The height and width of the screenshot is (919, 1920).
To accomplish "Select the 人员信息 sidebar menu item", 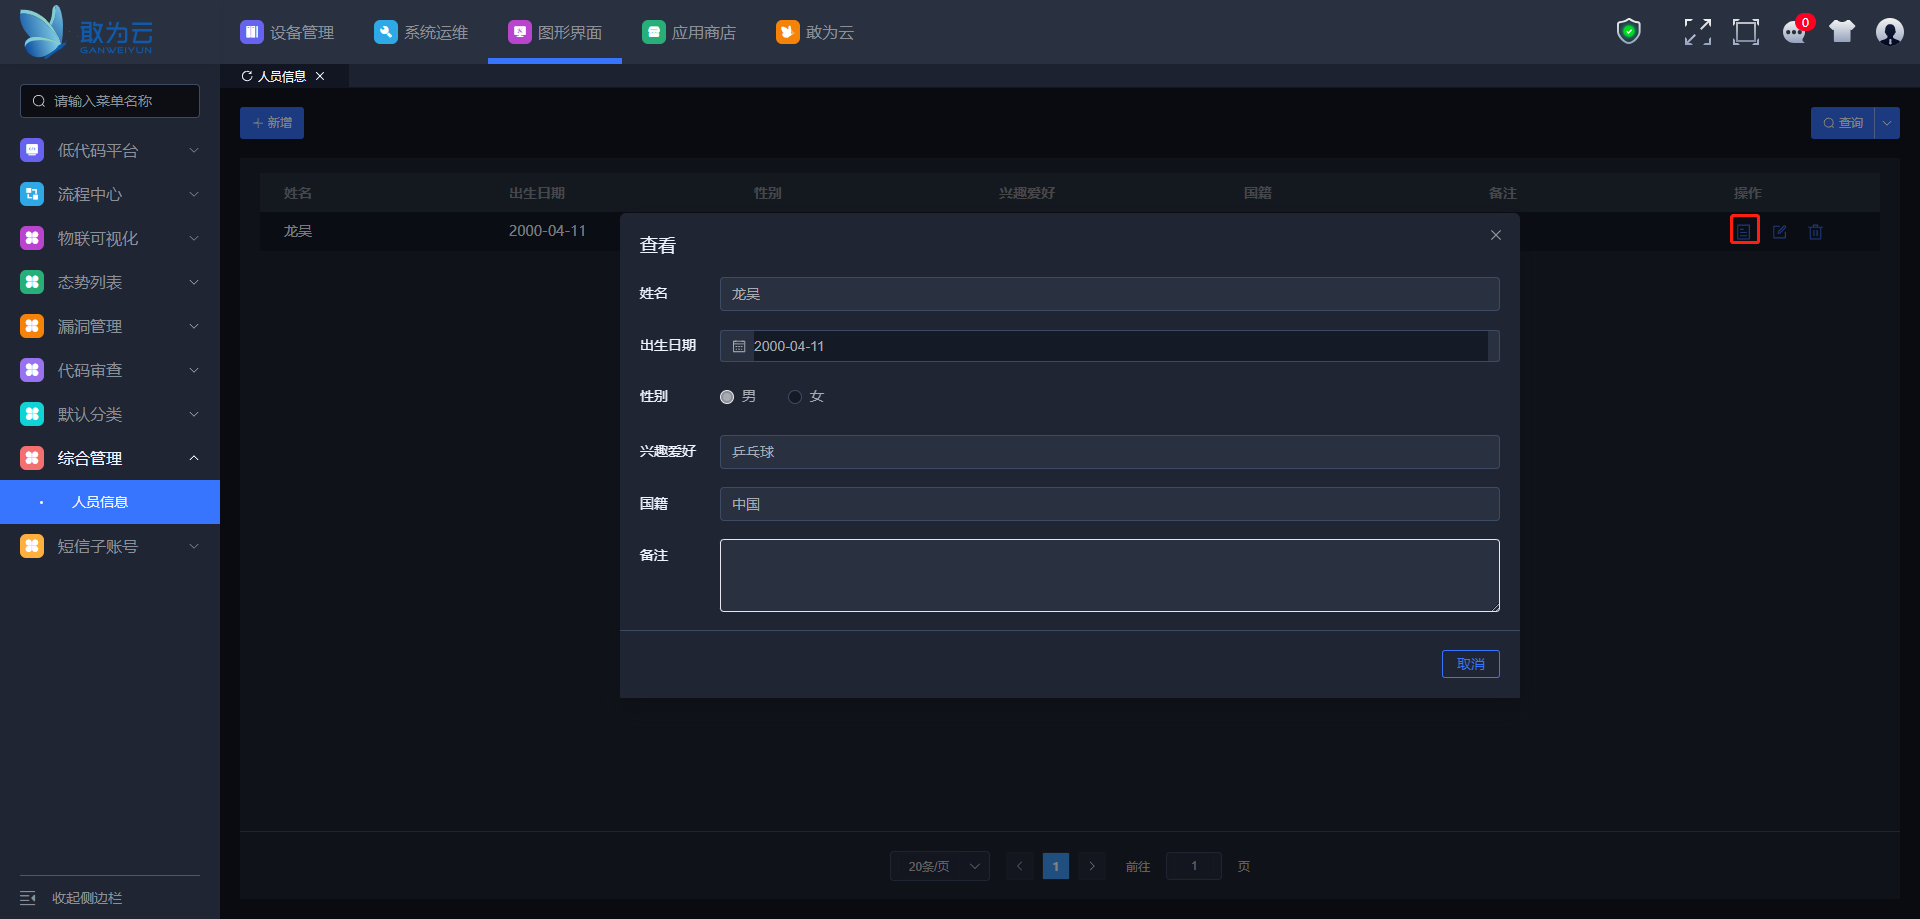I will pyautogui.click(x=110, y=502).
